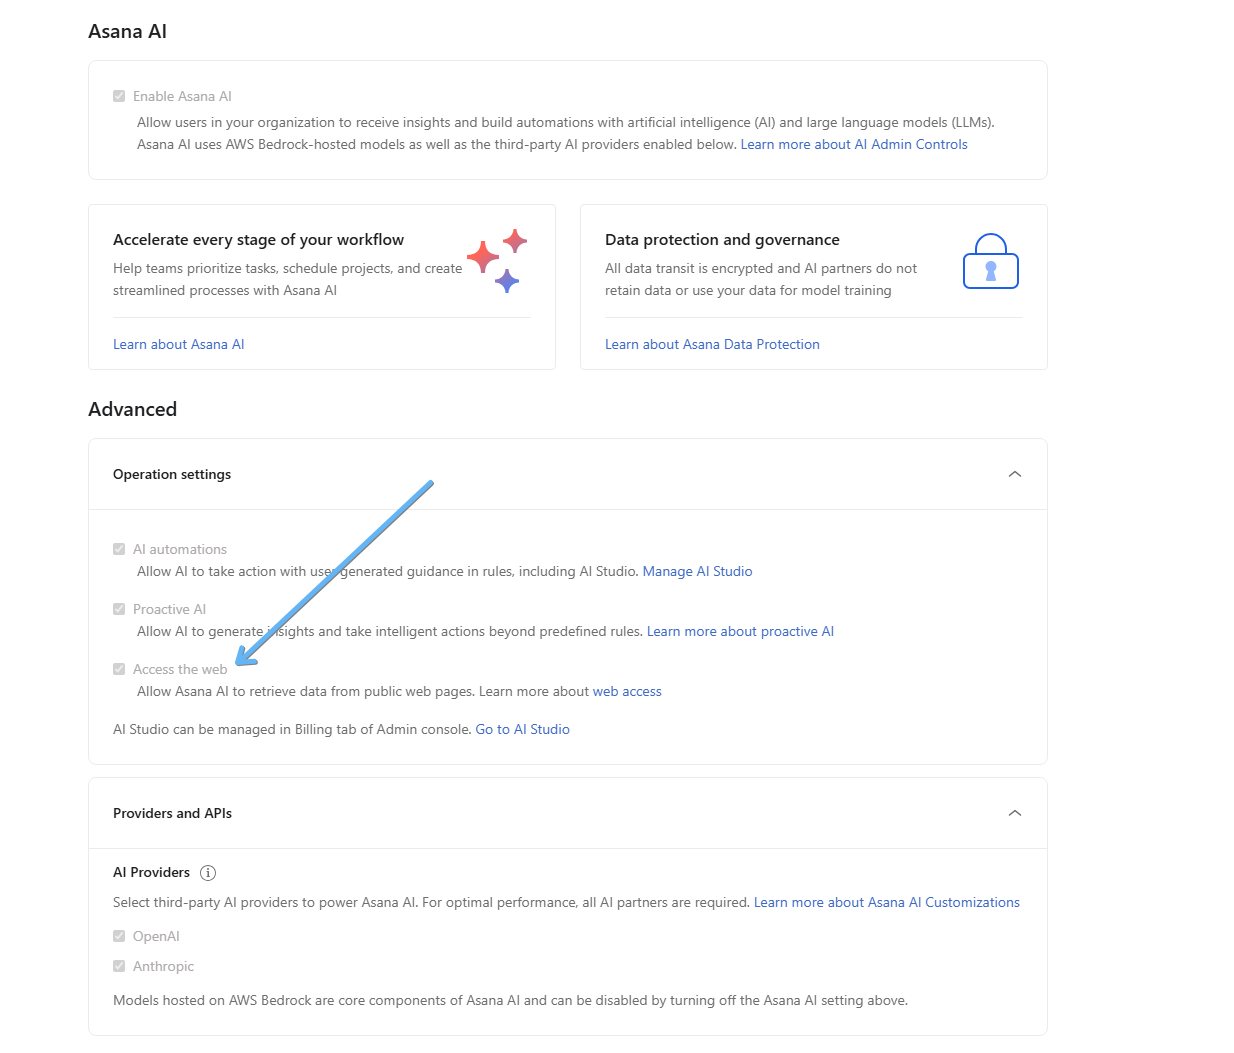Collapse the Operation settings section

(1015, 475)
